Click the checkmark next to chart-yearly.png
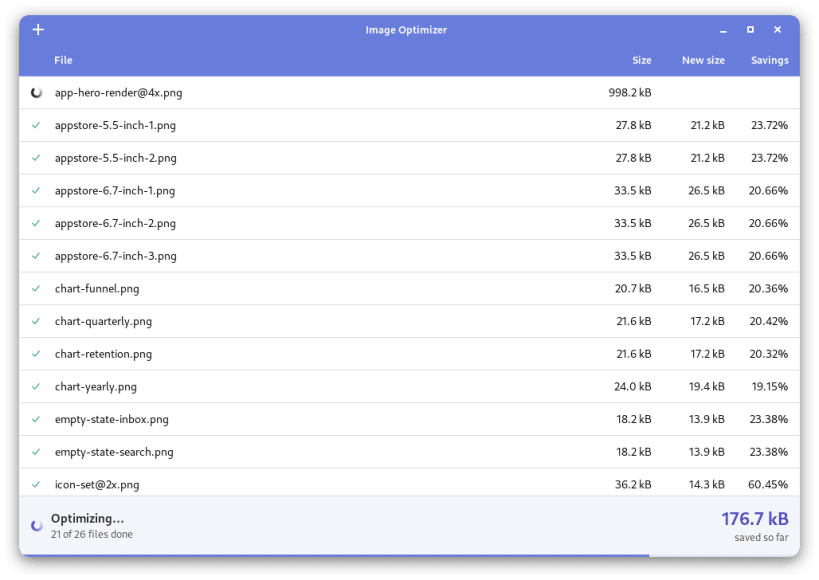This screenshot has height=580, width=819. click(x=36, y=387)
